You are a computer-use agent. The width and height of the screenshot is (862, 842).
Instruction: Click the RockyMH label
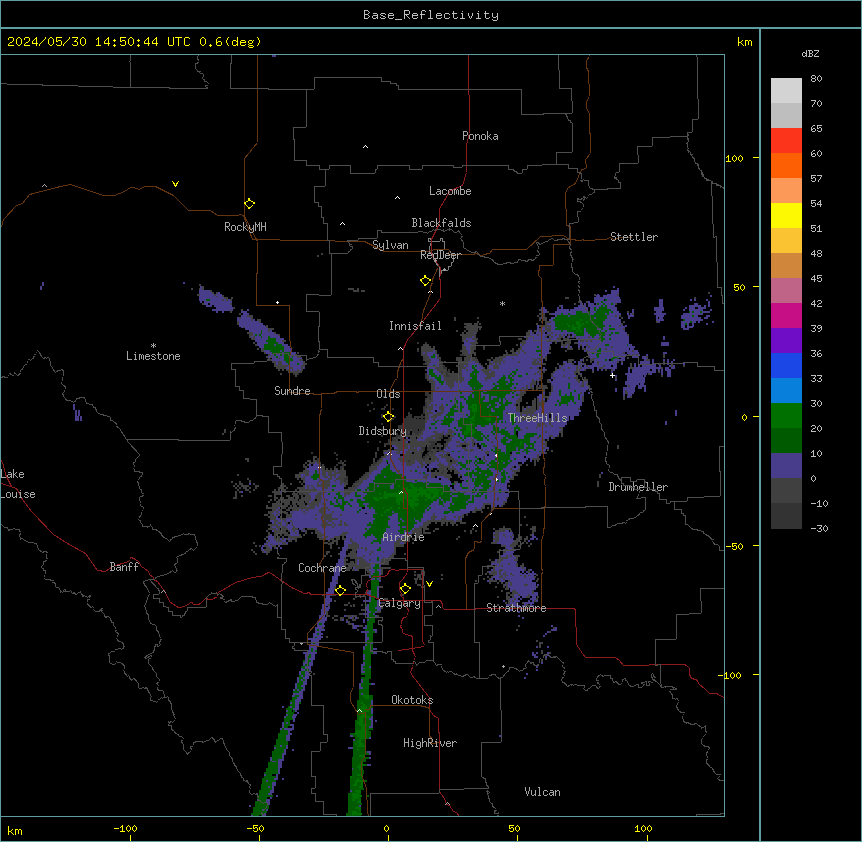pos(245,227)
